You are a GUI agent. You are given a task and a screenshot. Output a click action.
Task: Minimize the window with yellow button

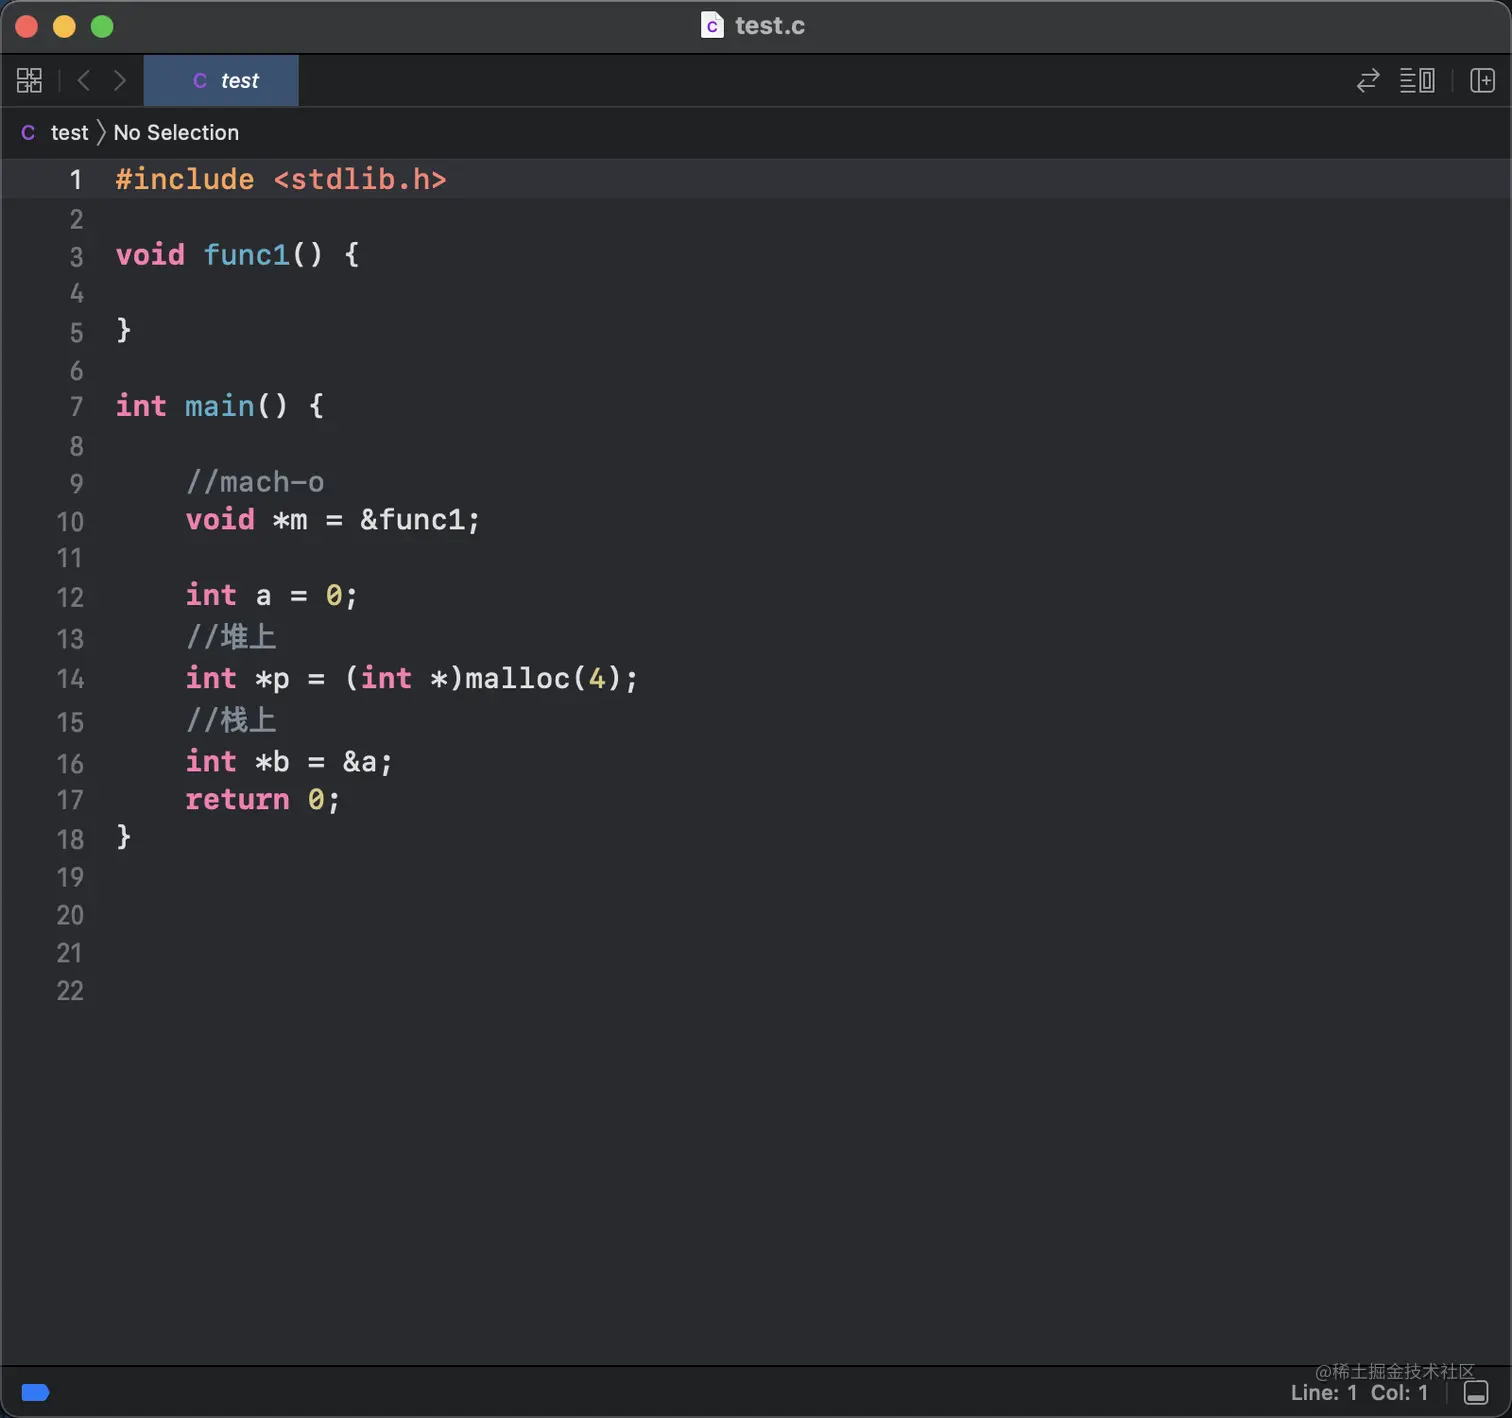pos(64,26)
